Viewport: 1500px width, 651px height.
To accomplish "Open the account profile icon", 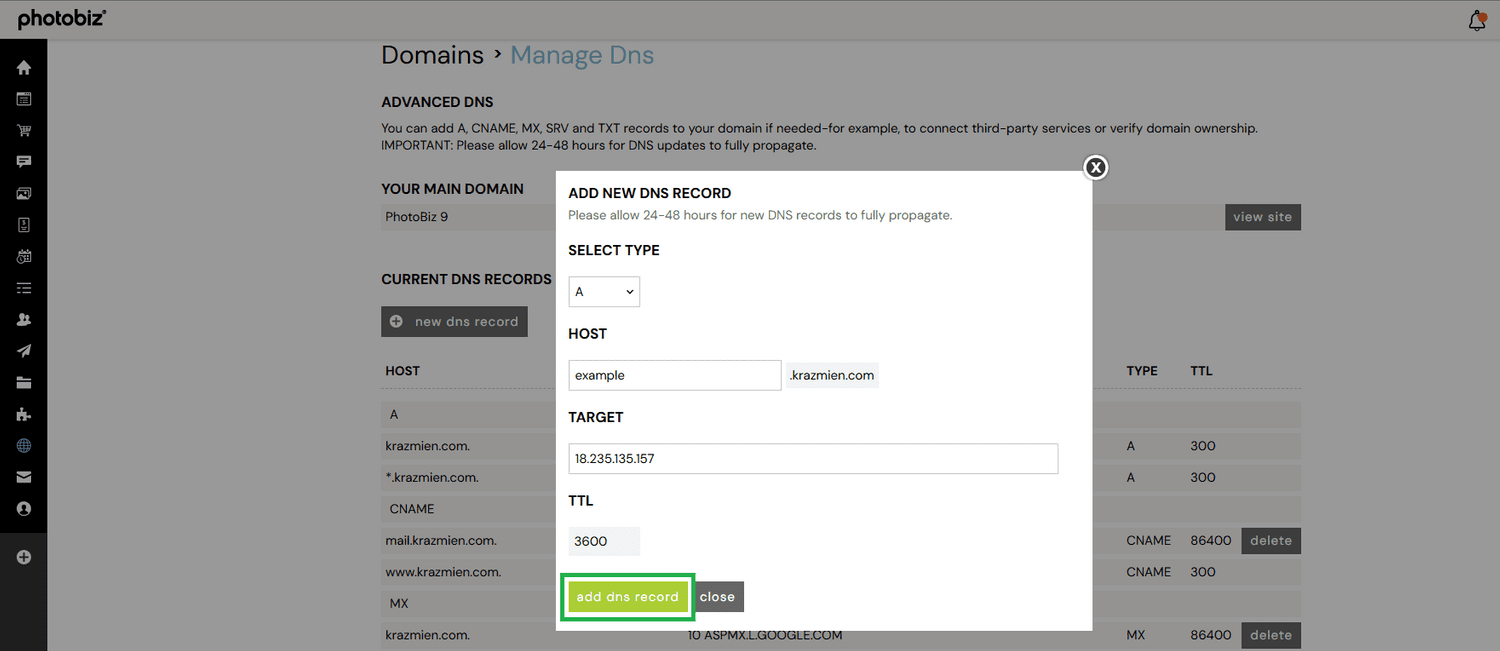I will (24, 508).
